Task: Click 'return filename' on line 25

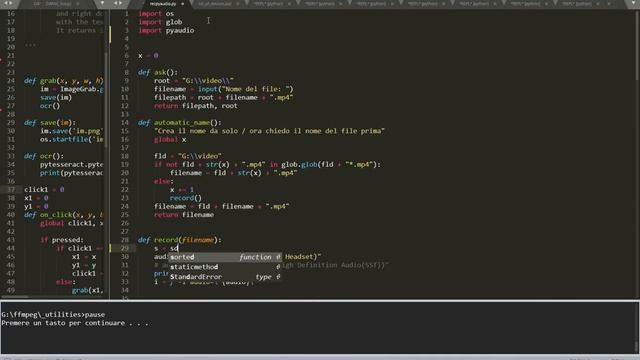Action: coord(184,215)
